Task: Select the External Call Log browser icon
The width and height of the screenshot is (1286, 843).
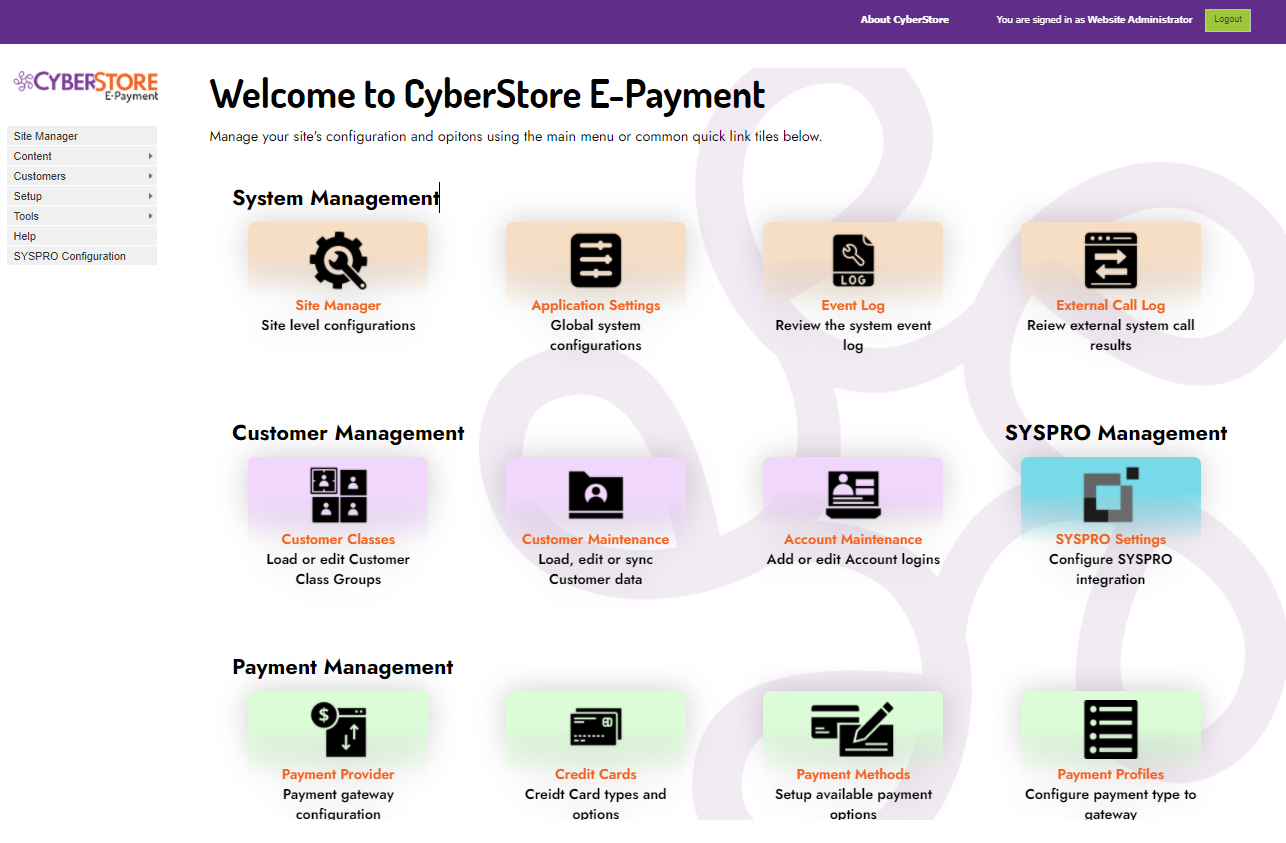Action: (1111, 260)
